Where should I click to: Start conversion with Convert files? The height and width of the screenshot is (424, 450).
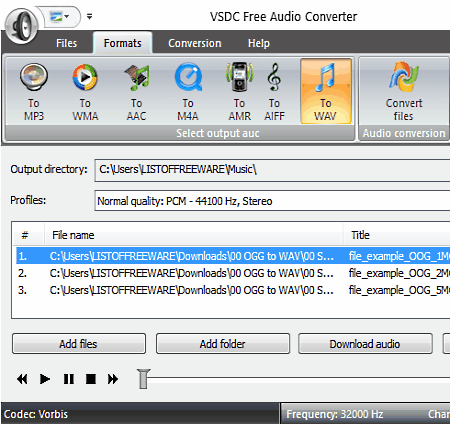tap(404, 92)
